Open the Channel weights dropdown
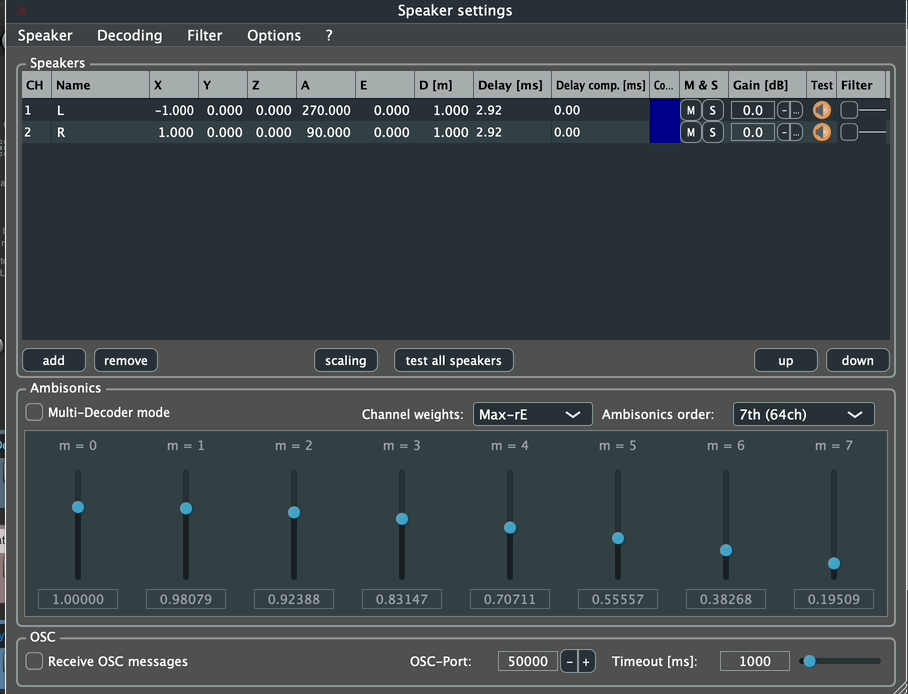 (x=532, y=413)
